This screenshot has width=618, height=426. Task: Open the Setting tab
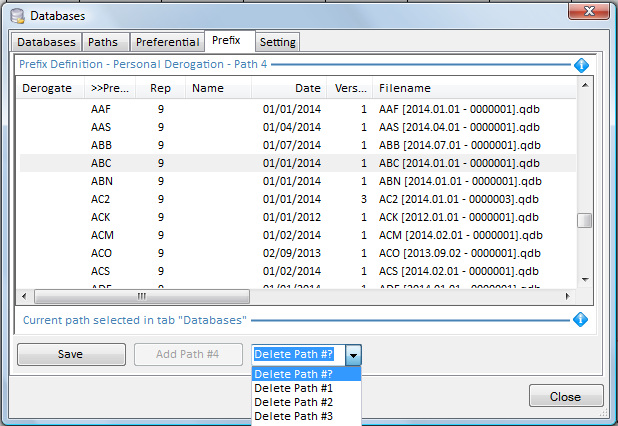pyautogui.click(x=277, y=42)
